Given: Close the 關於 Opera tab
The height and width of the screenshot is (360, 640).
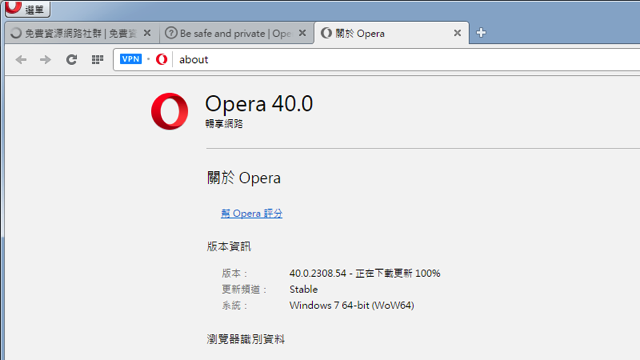Looking at the screenshot, I should click(457, 33).
